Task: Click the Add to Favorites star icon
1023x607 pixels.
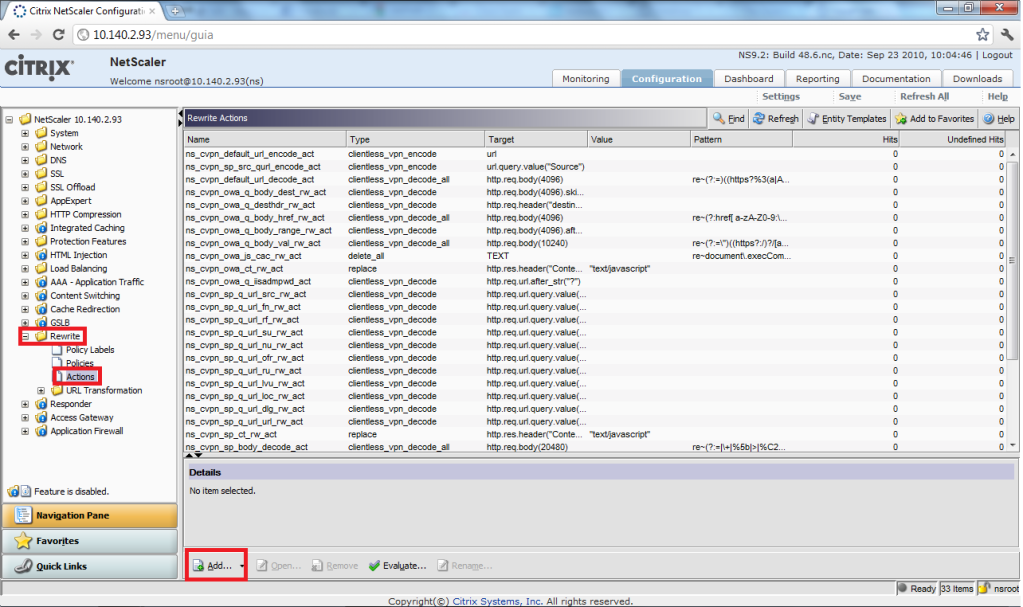Action: pyautogui.click(x=901, y=118)
